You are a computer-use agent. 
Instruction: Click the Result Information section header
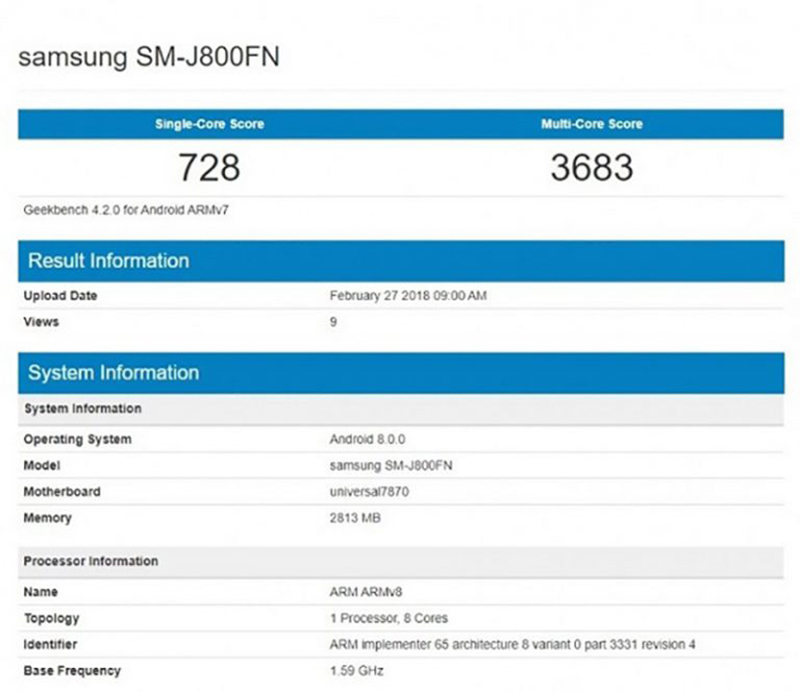pos(110,261)
